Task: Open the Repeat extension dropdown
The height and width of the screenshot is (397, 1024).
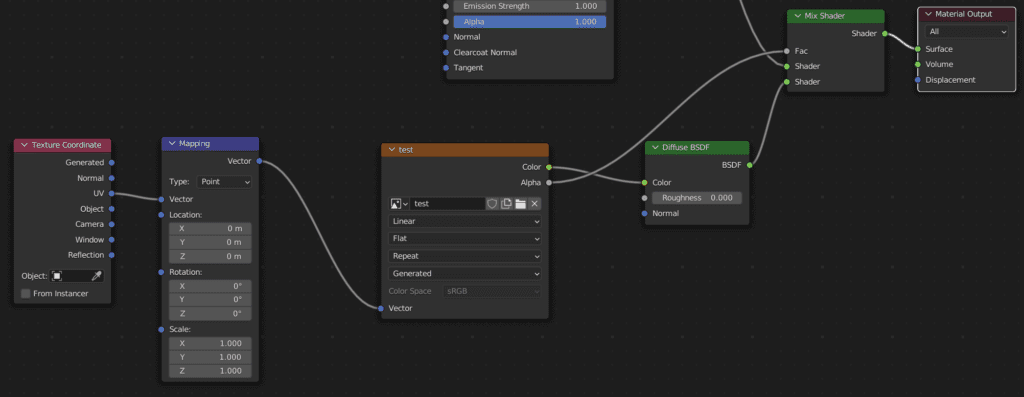Action: (x=465, y=256)
